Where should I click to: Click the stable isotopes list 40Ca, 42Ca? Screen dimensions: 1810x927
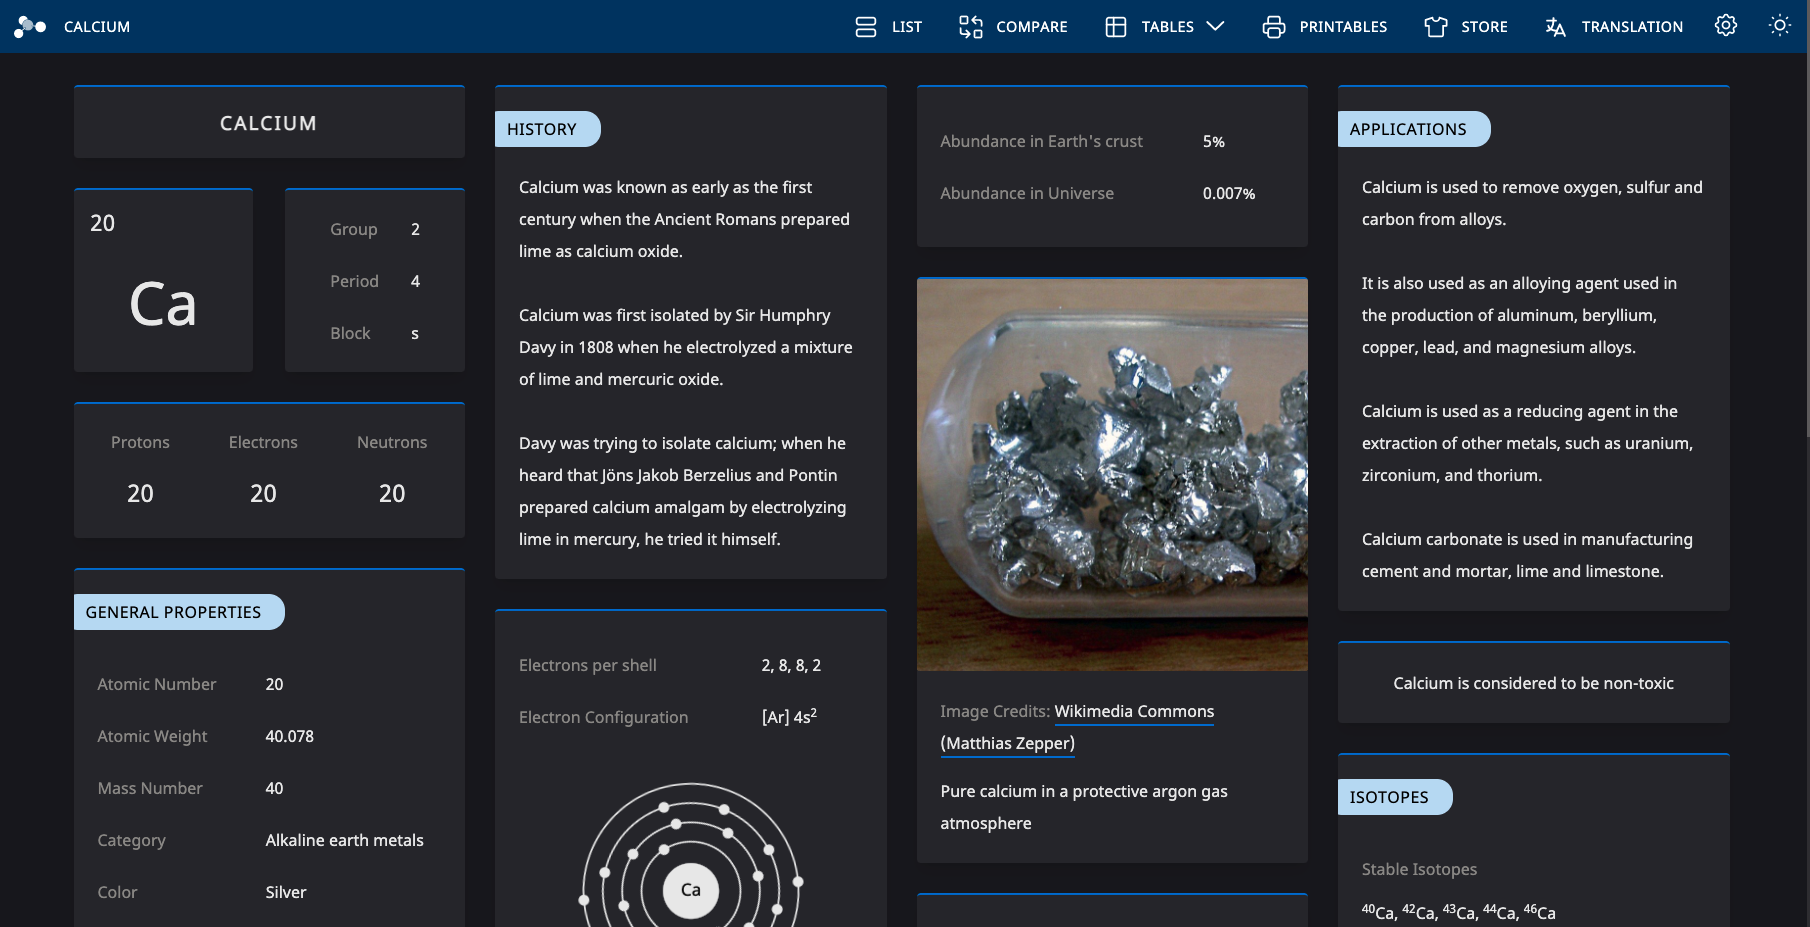[x=1458, y=912]
